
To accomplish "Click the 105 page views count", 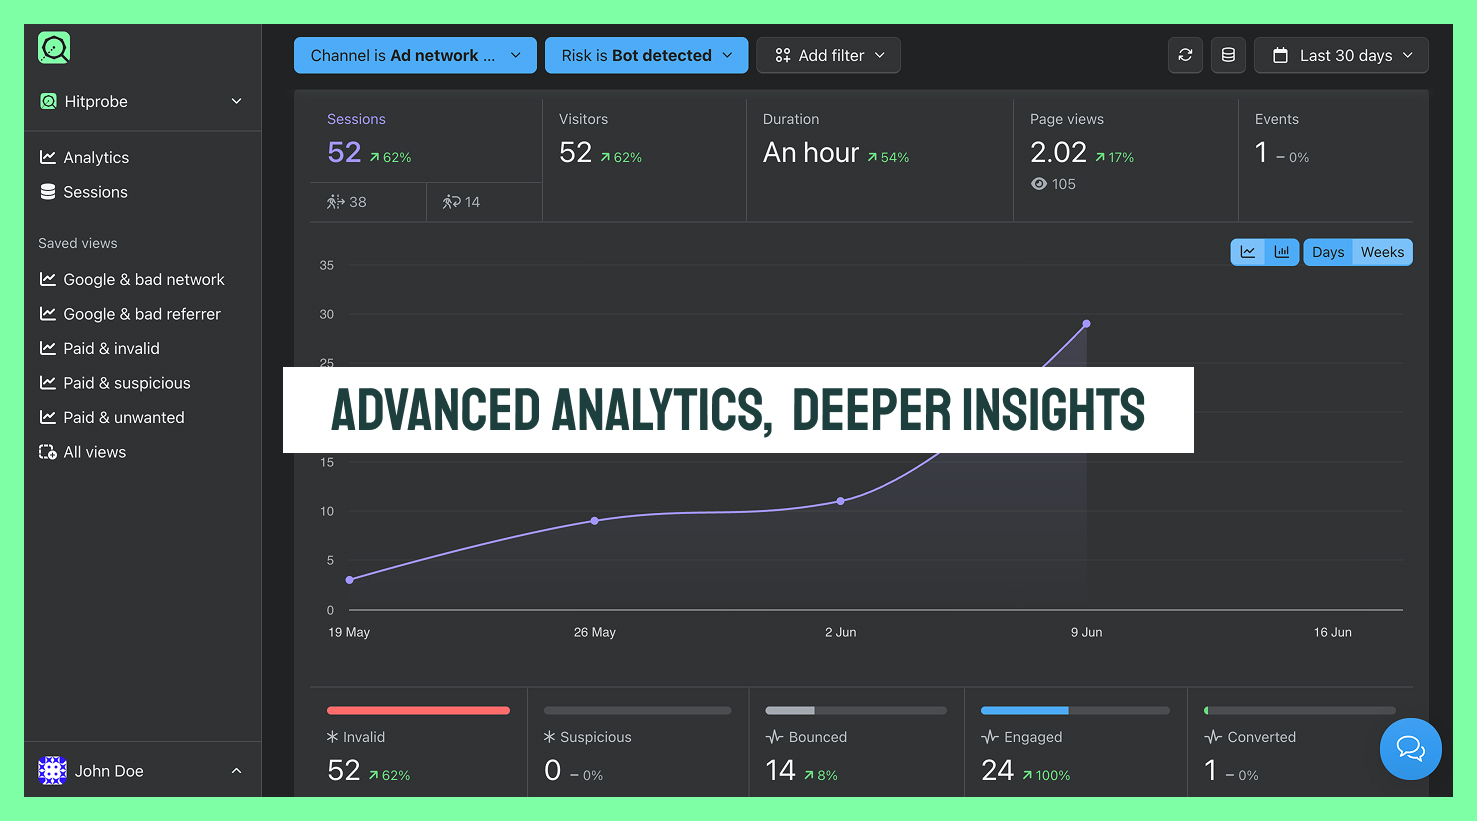I will (x=1064, y=184).
